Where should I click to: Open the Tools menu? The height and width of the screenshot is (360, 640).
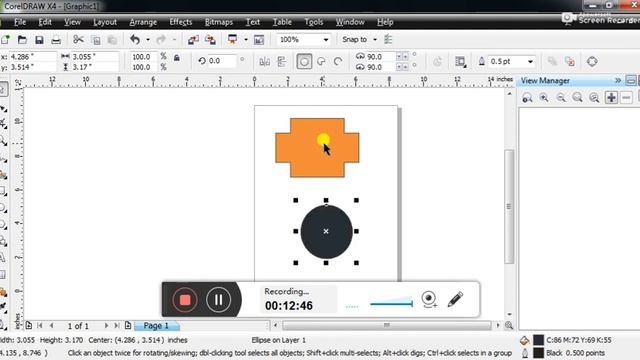[x=313, y=22]
